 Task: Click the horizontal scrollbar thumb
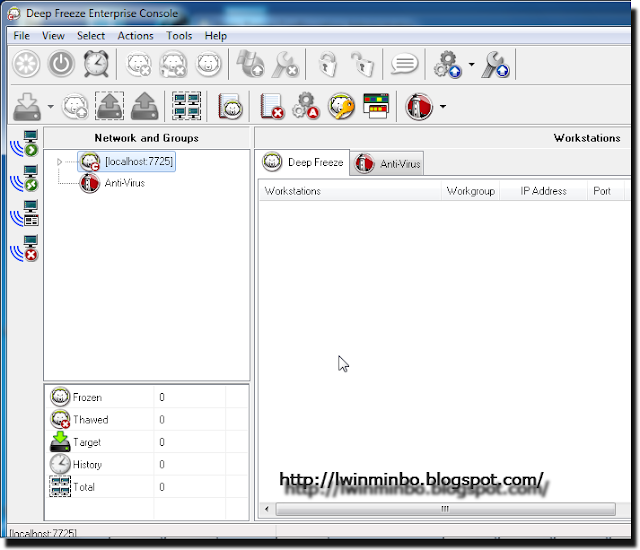(445, 509)
